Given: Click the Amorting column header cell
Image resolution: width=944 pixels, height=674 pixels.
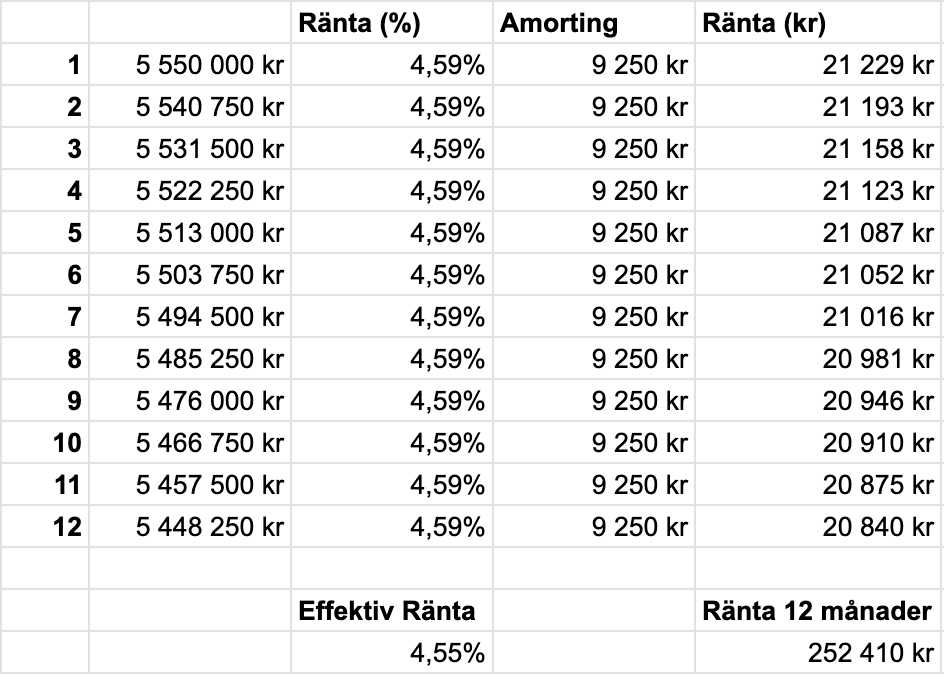Looking at the screenshot, I should coord(593,23).
